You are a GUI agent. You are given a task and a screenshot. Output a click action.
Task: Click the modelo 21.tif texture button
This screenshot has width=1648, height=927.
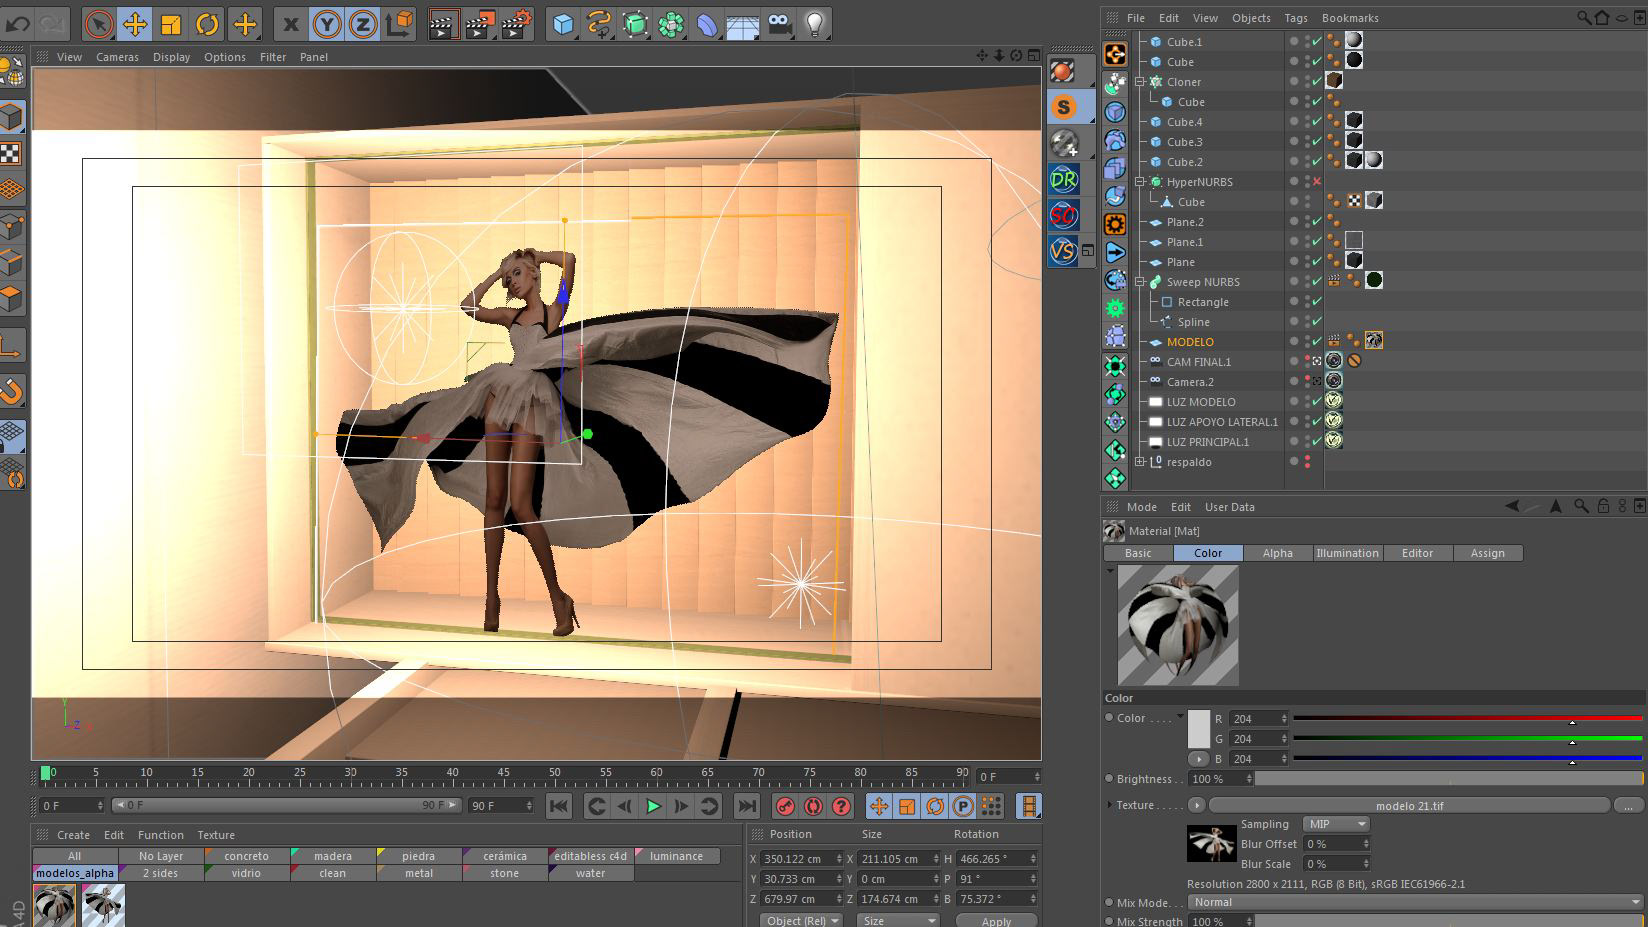[1408, 805]
